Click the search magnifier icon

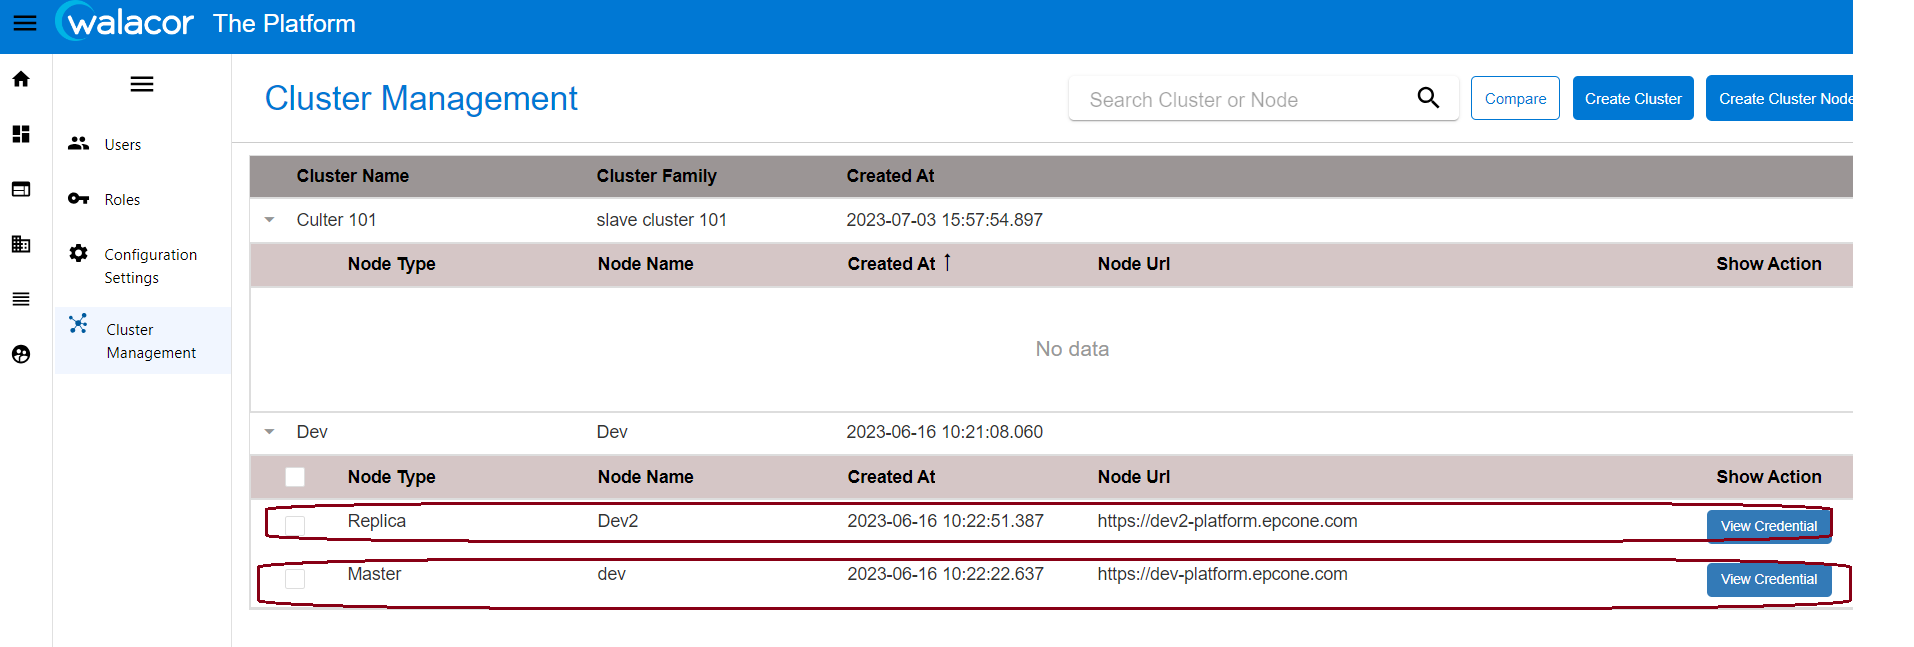[1428, 98]
